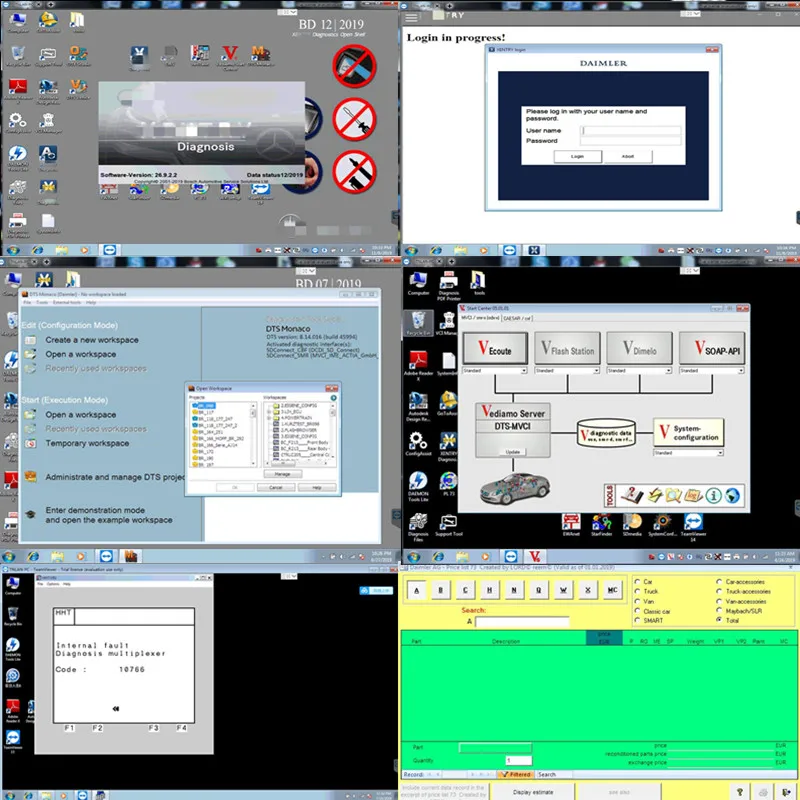This screenshot has width=800, height=800.
Task: Select the Classic car radio button
Action: tap(637, 611)
